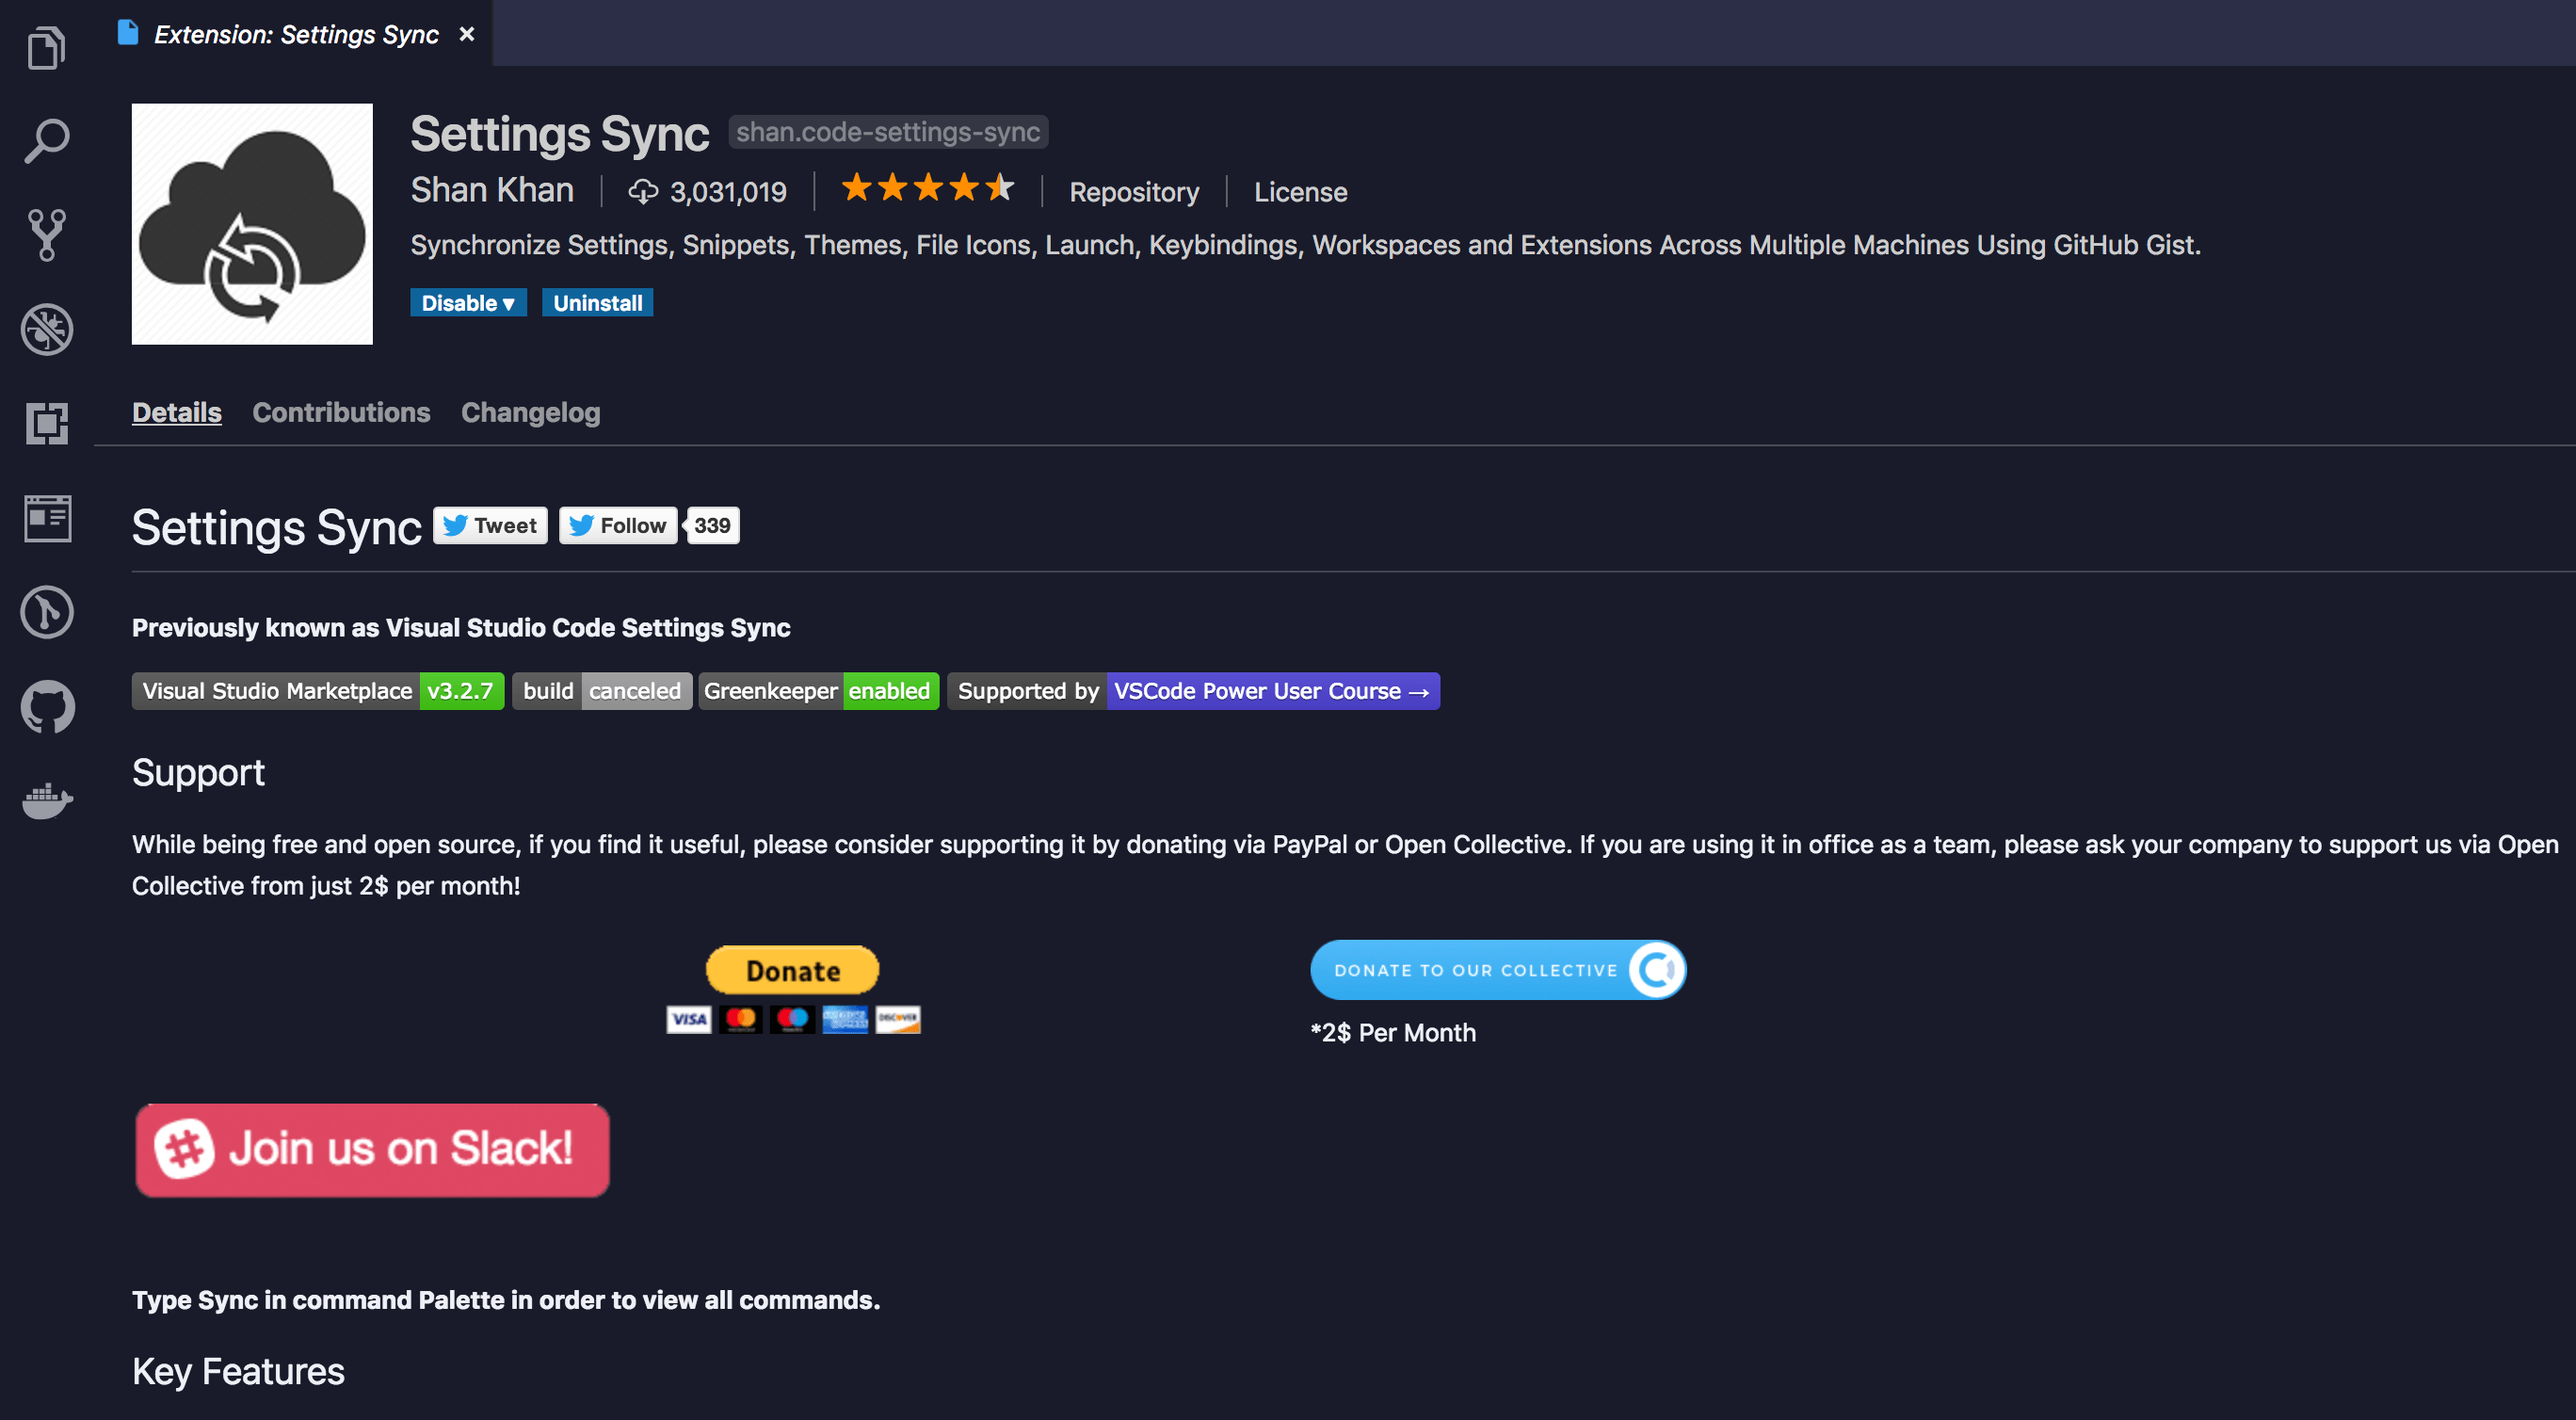Click the License link
The width and height of the screenshot is (2576, 1420).
click(1302, 190)
